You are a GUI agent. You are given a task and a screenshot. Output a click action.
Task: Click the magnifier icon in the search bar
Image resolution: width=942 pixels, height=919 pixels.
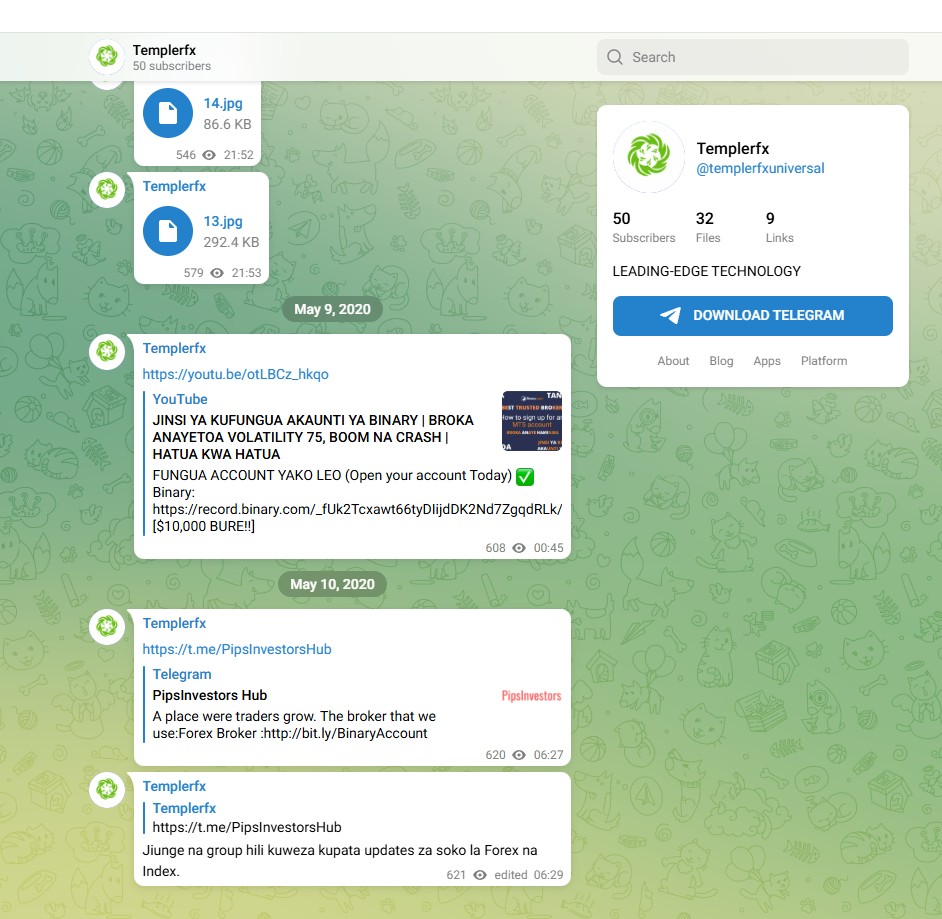click(x=615, y=57)
